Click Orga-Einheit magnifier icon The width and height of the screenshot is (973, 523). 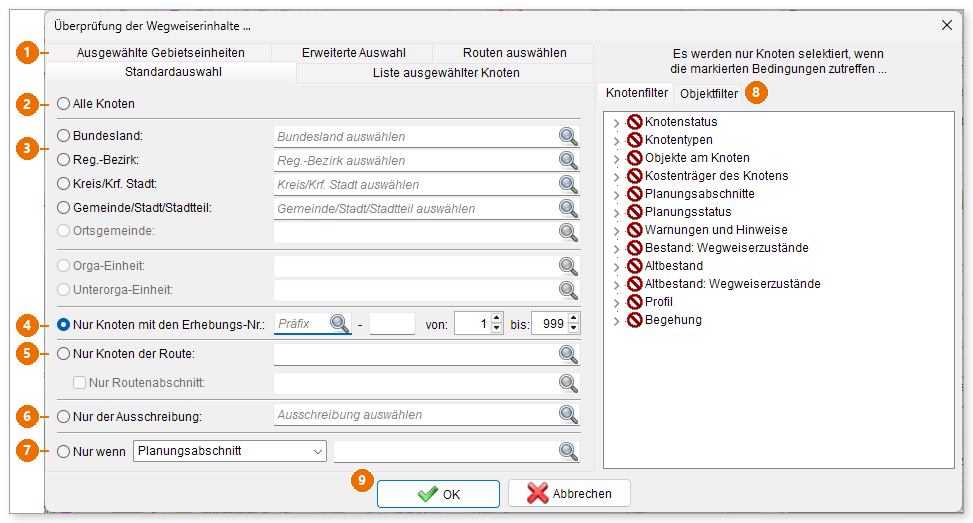click(568, 266)
